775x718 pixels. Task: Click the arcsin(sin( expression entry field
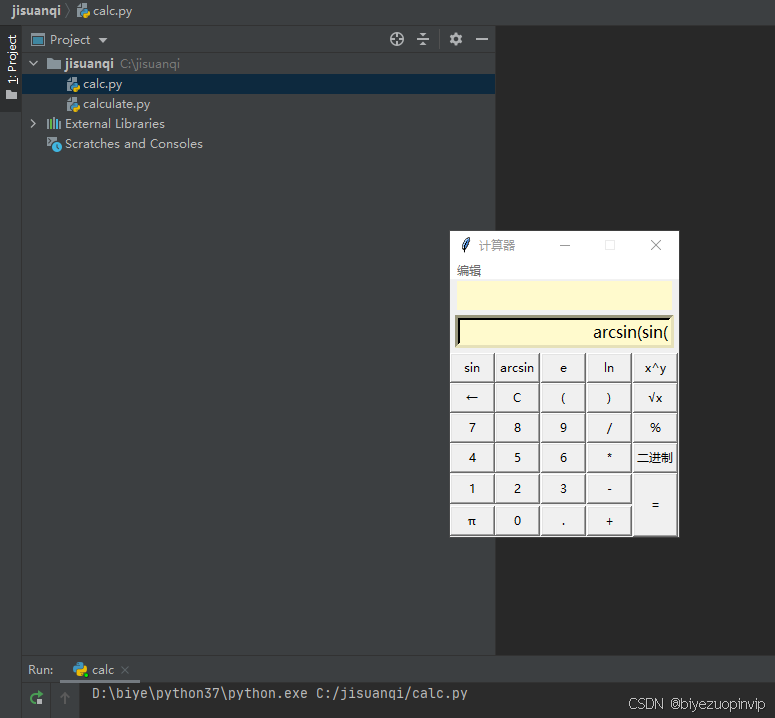tap(564, 332)
